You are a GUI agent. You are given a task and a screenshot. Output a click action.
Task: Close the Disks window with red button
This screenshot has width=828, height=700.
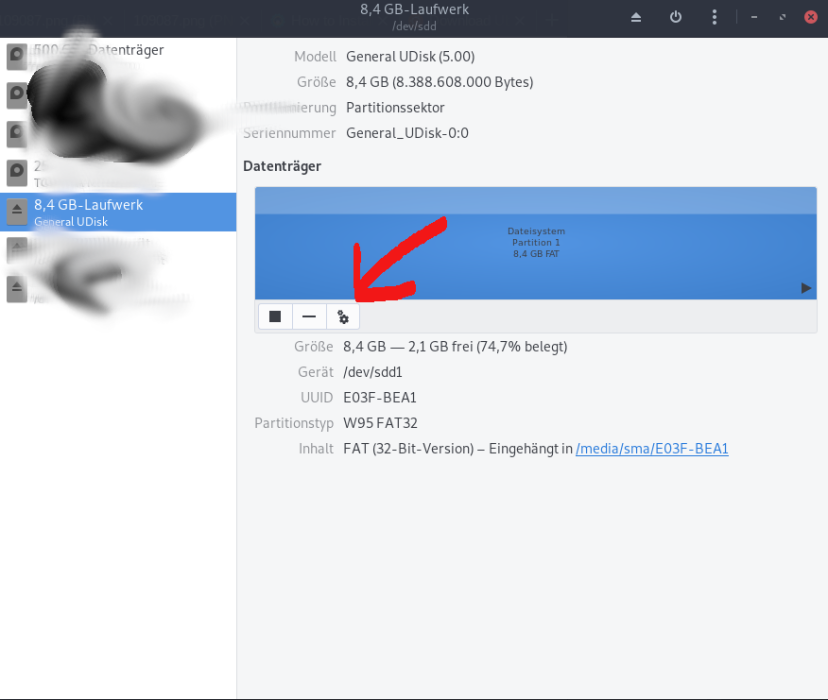(810, 17)
